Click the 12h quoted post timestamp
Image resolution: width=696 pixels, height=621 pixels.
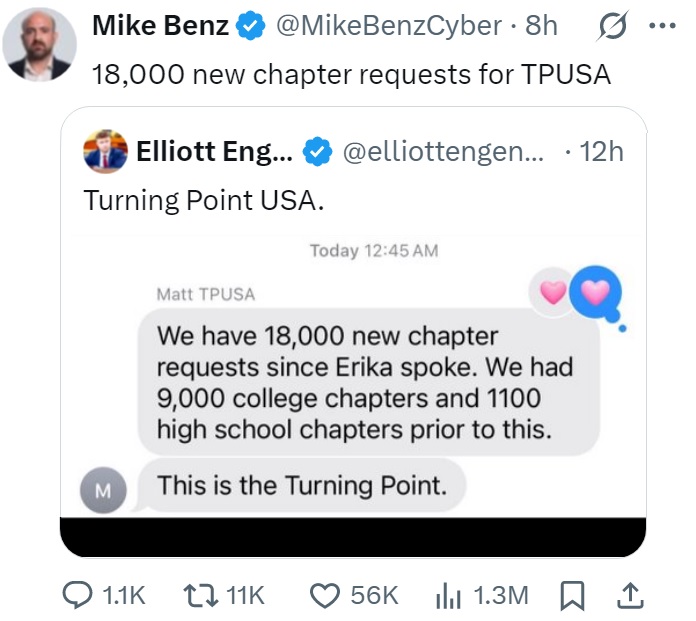click(601, 151)
